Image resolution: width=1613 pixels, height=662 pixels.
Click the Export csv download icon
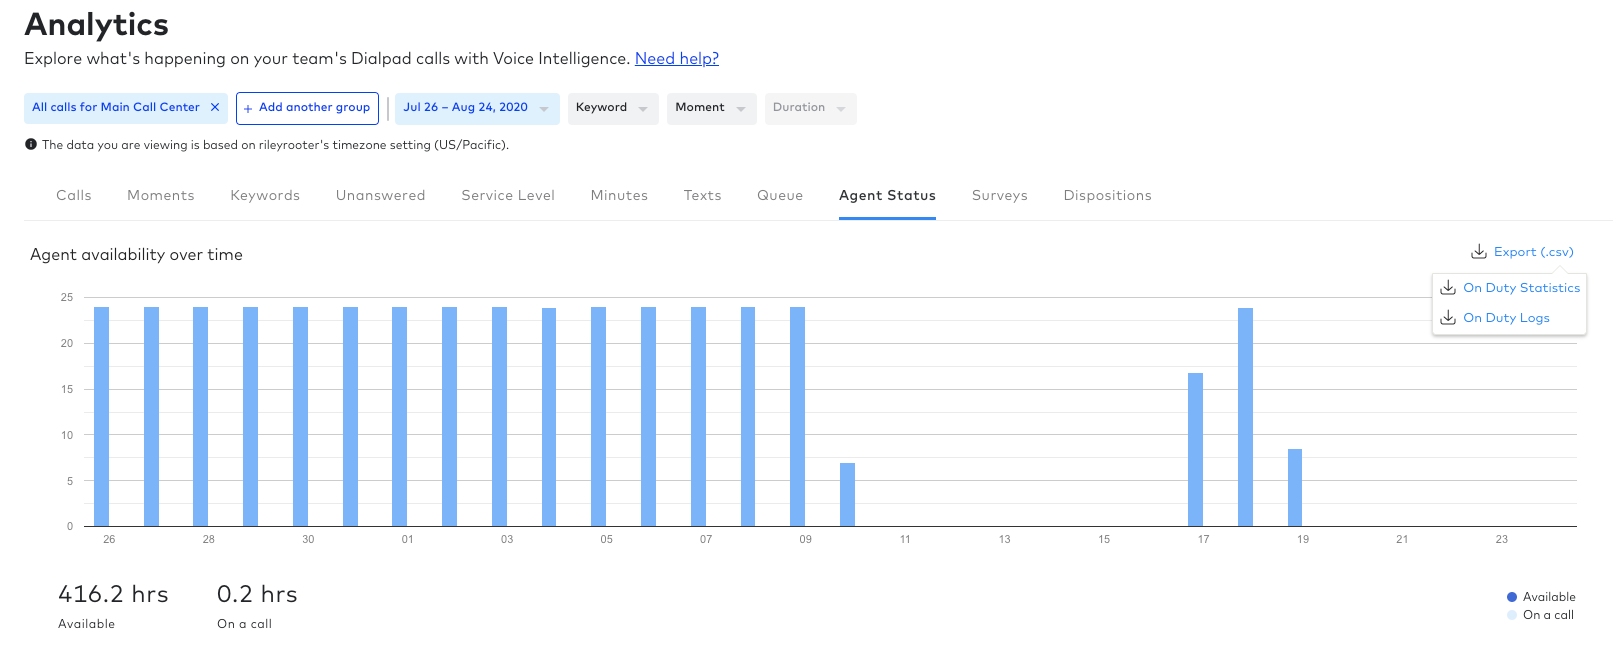point(1479,252)
